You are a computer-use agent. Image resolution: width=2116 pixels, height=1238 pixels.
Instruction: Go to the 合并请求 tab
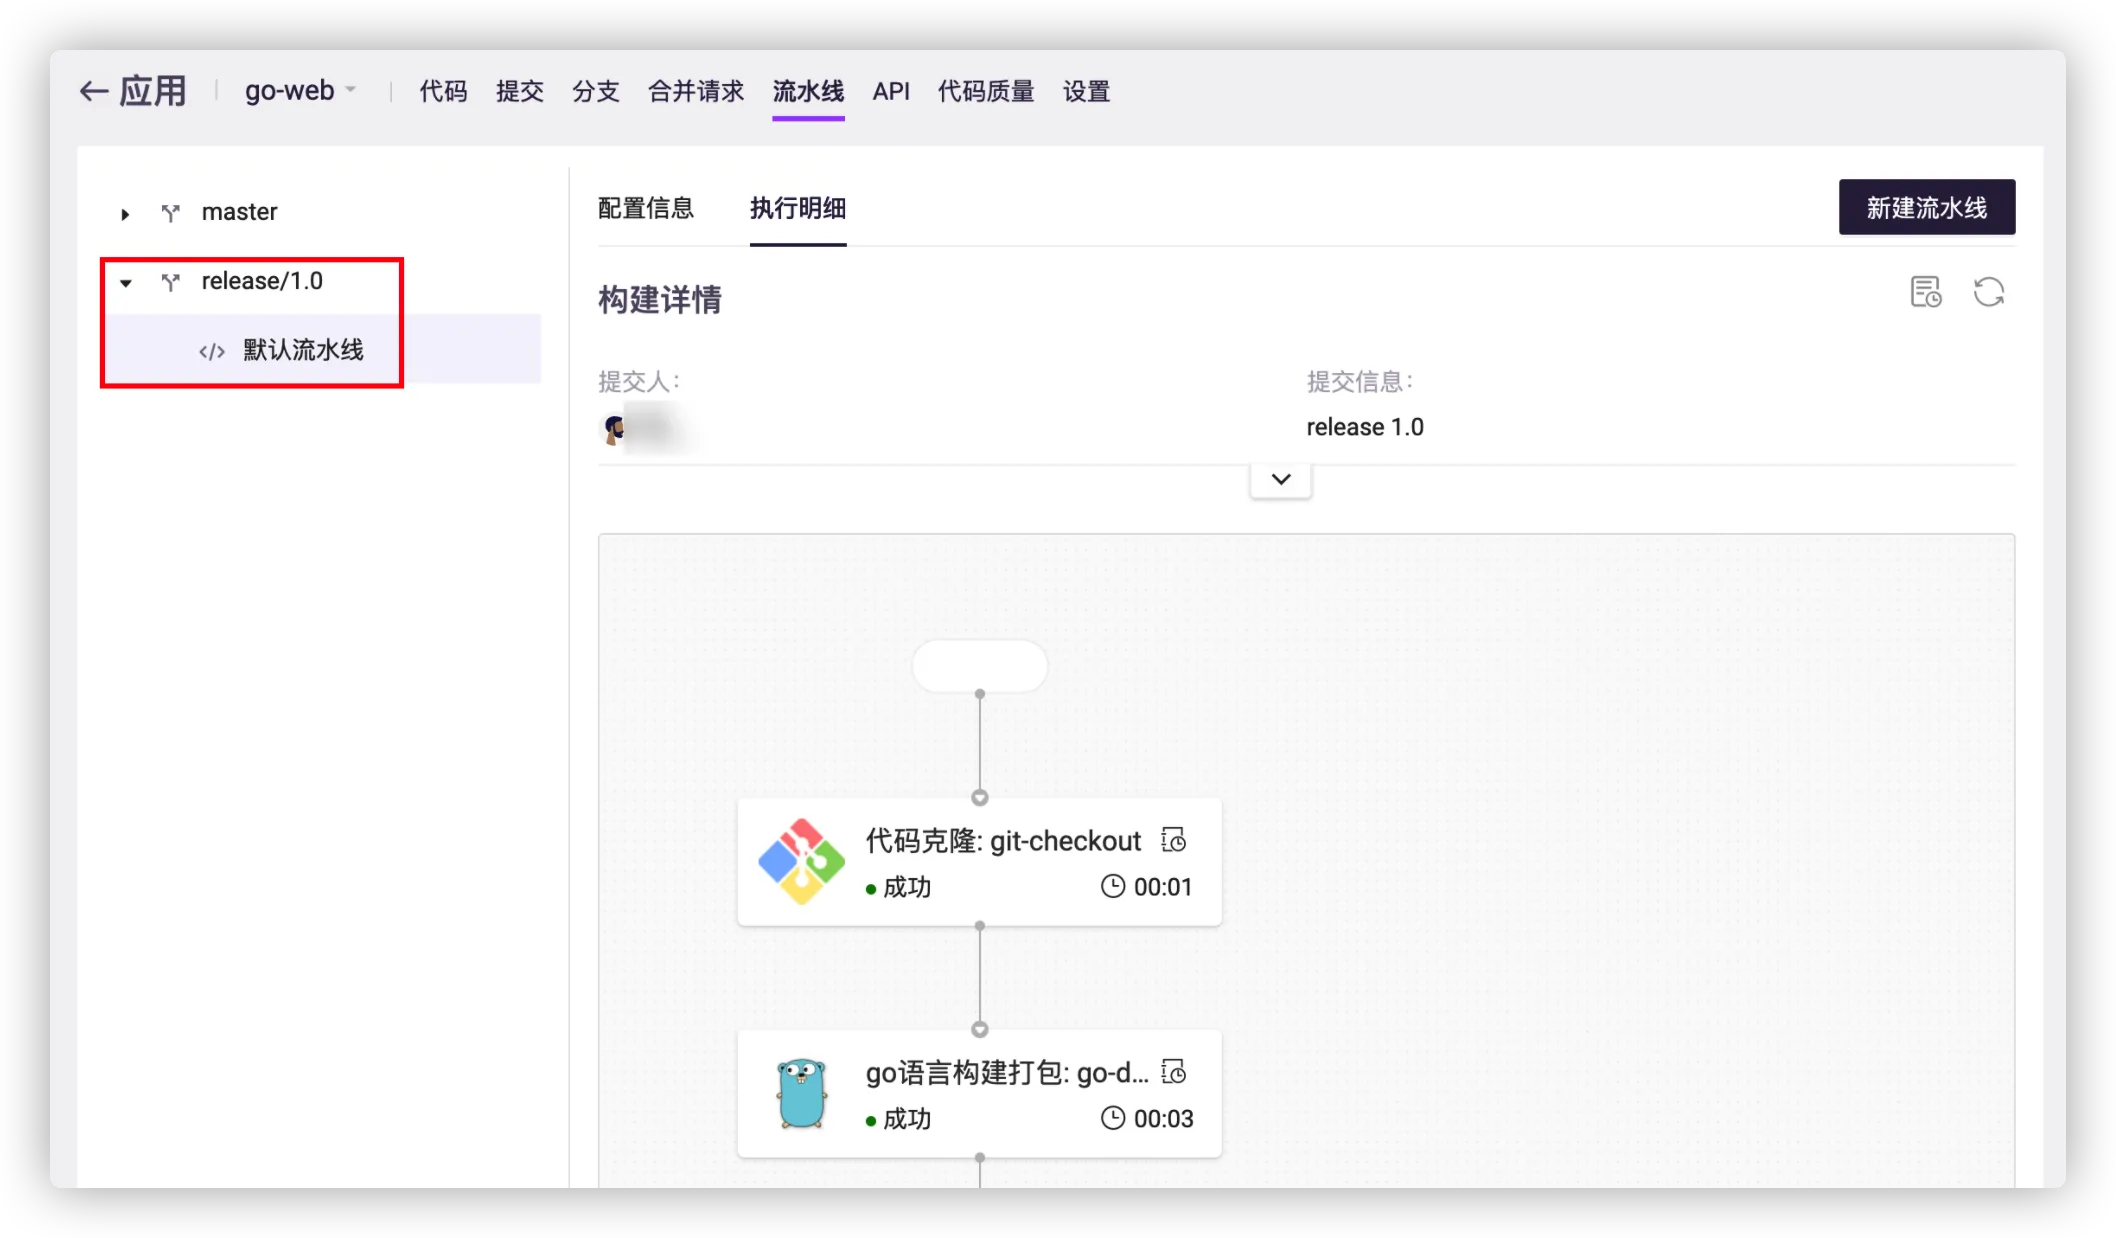695,92
